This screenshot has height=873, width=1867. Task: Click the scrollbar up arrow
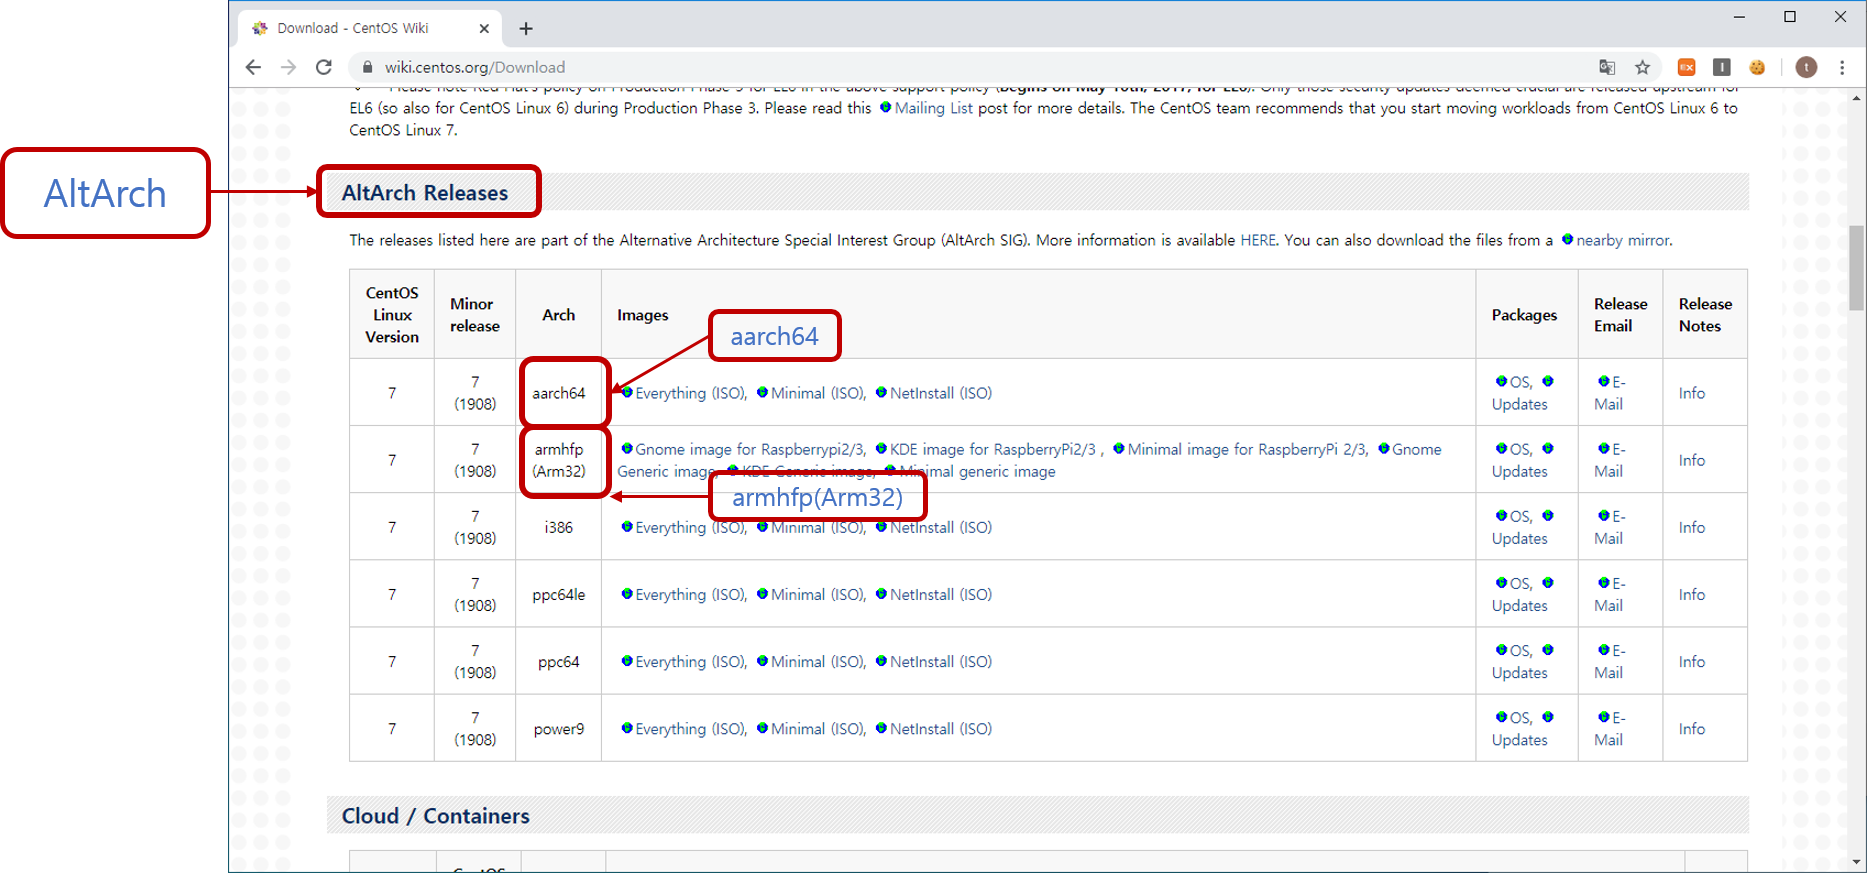coord(1857,98)
